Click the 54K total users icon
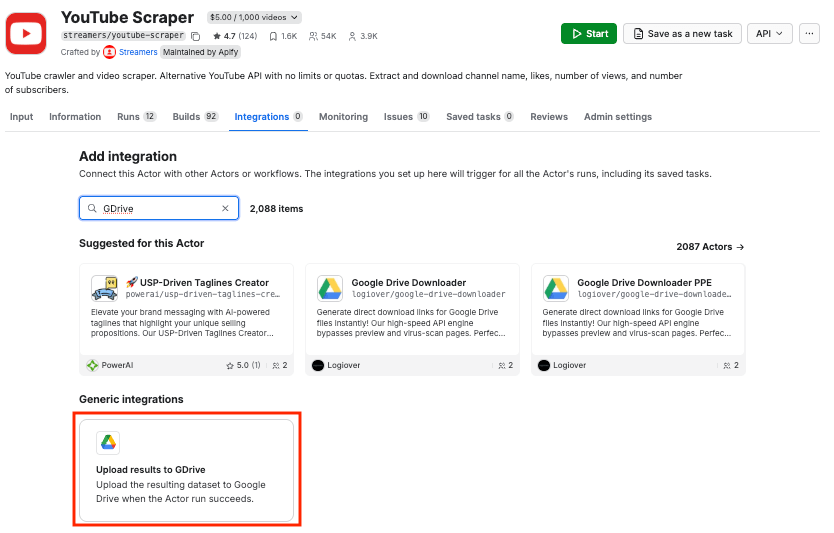 pos(313,36)
